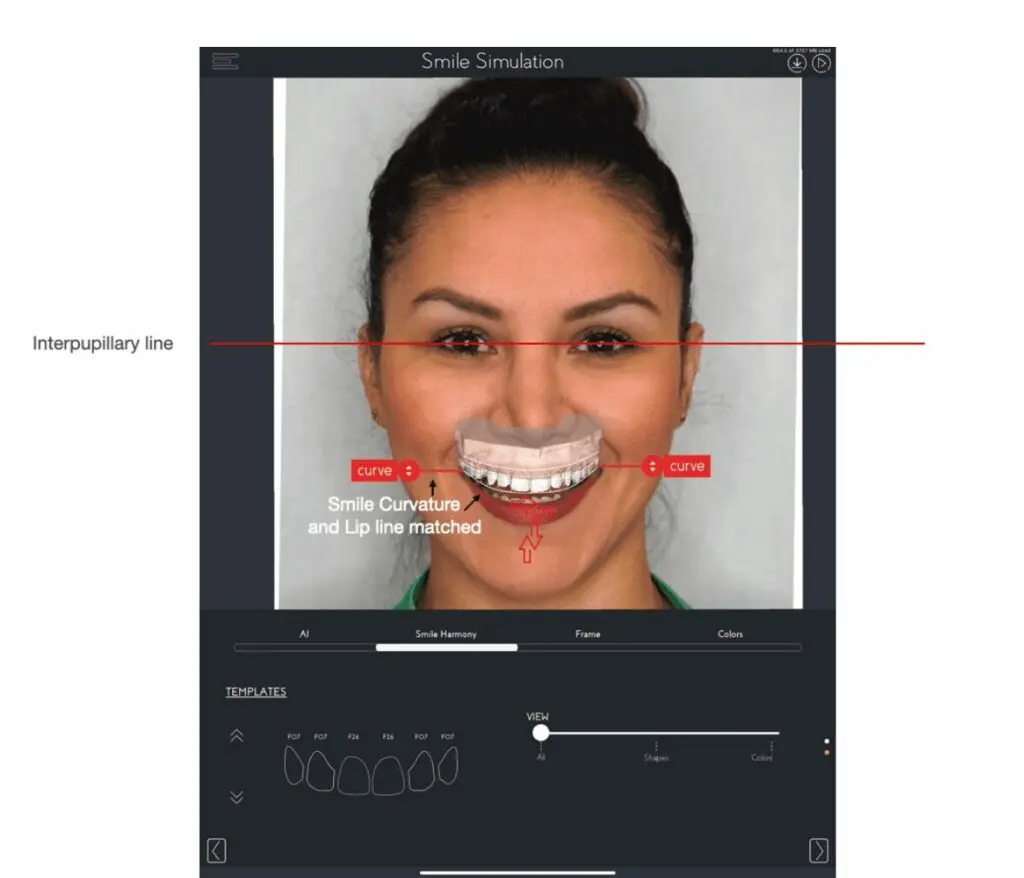Go back with the bottom-left chevron
Screen dimensions: 1024x878
coord(216,850)
